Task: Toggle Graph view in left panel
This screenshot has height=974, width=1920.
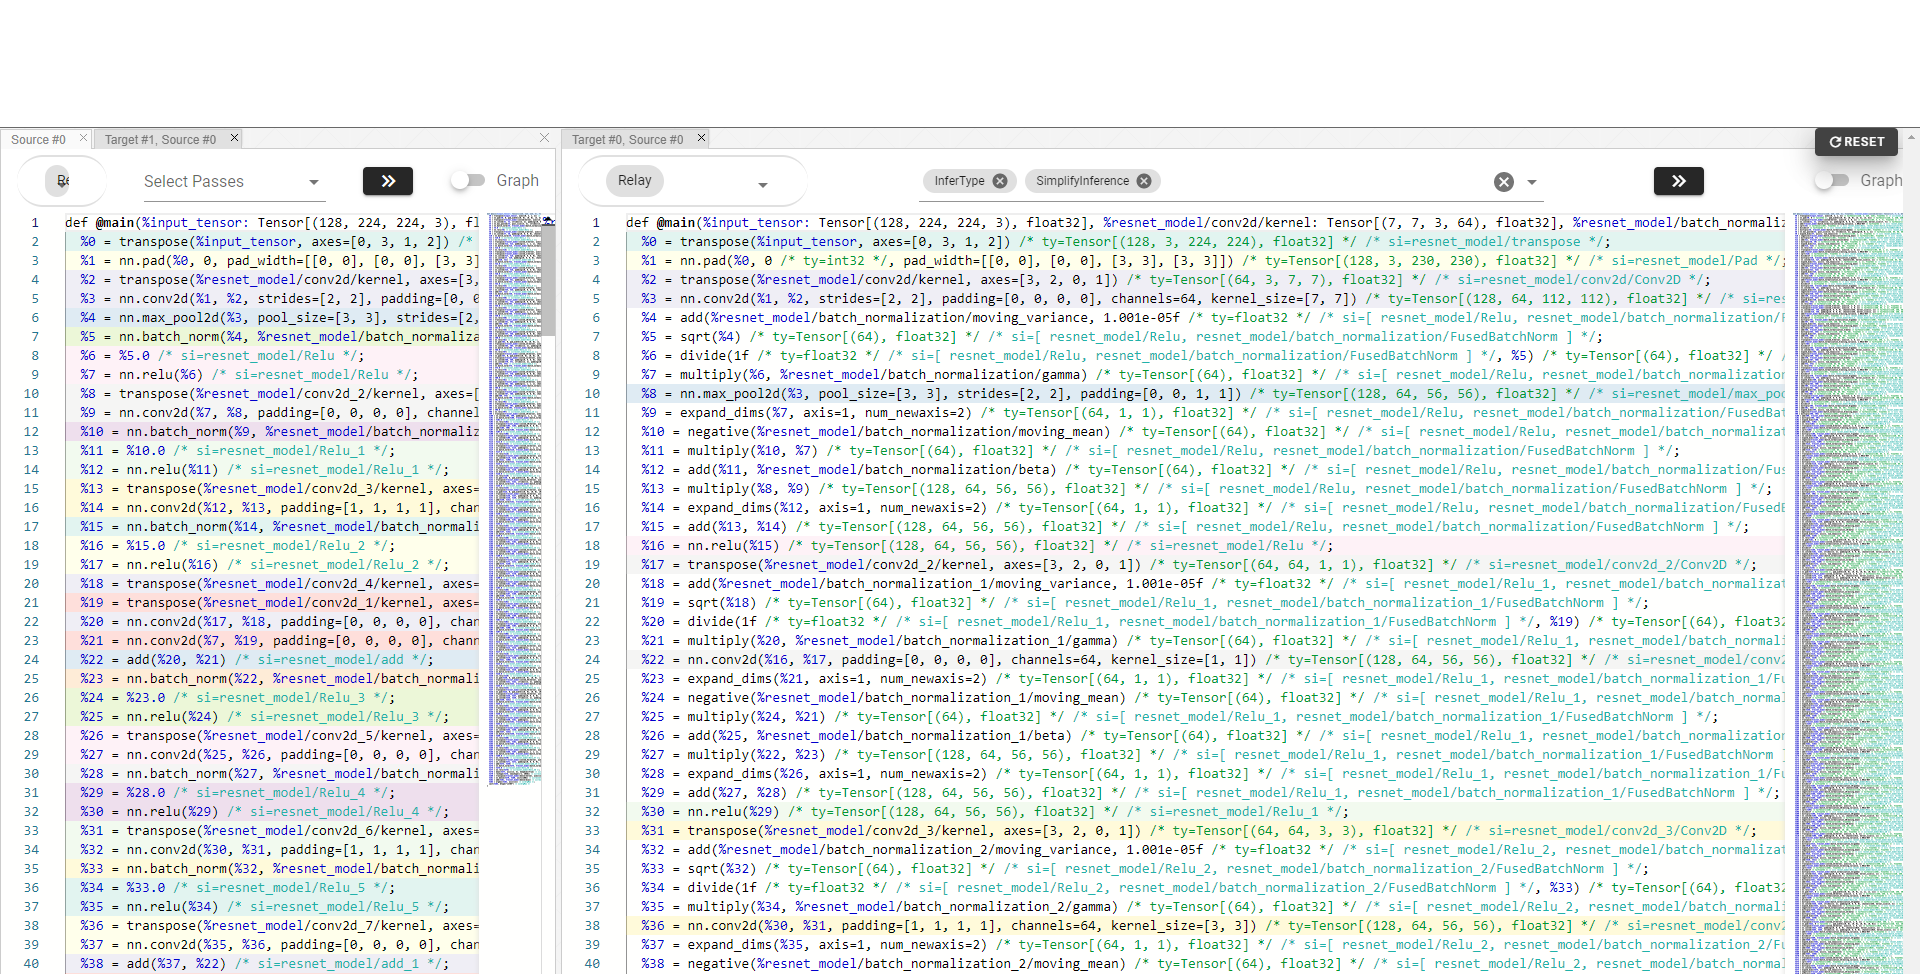Action: pos(467,180)
